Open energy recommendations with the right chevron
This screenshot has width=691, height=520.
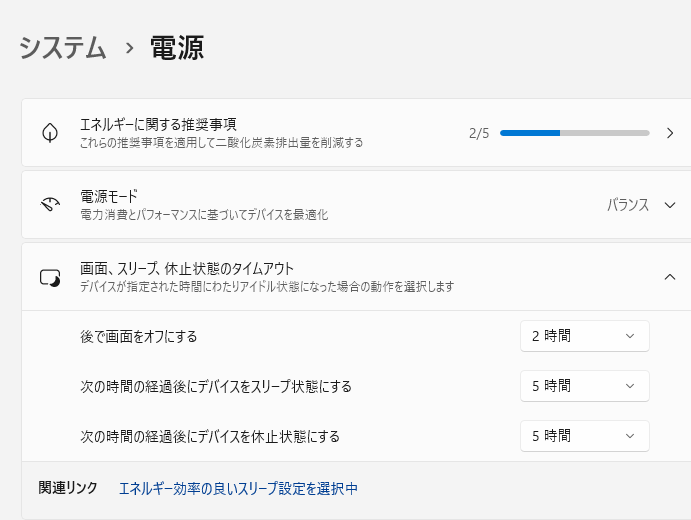click(670, 133)
